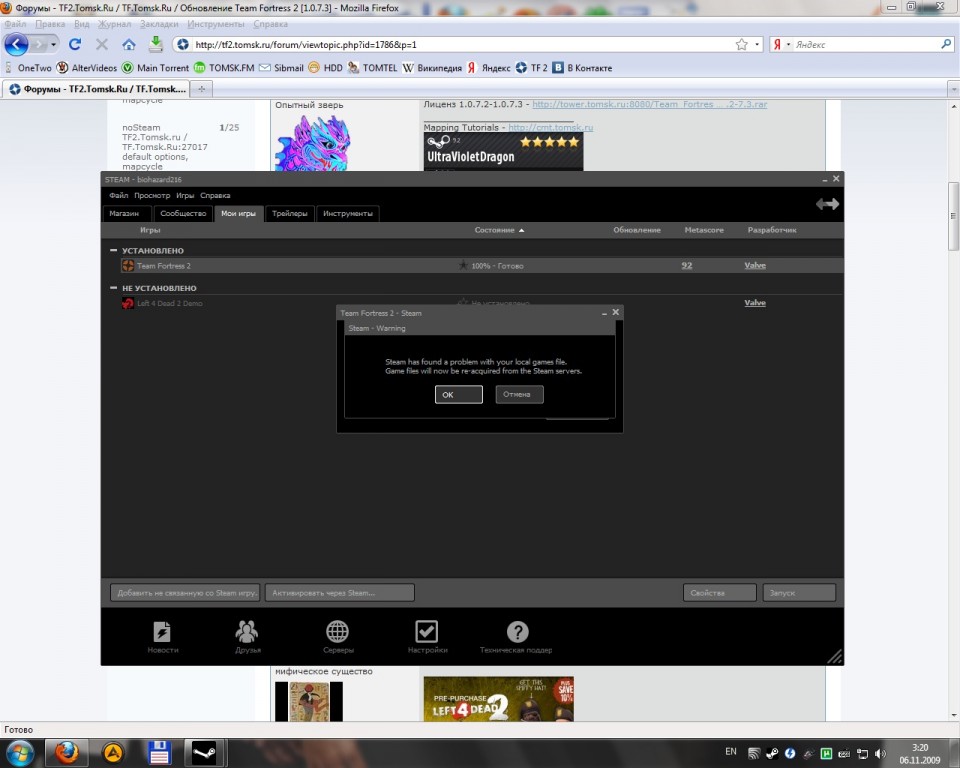Open the TOMSK.FM bookmark

[224, 68]
